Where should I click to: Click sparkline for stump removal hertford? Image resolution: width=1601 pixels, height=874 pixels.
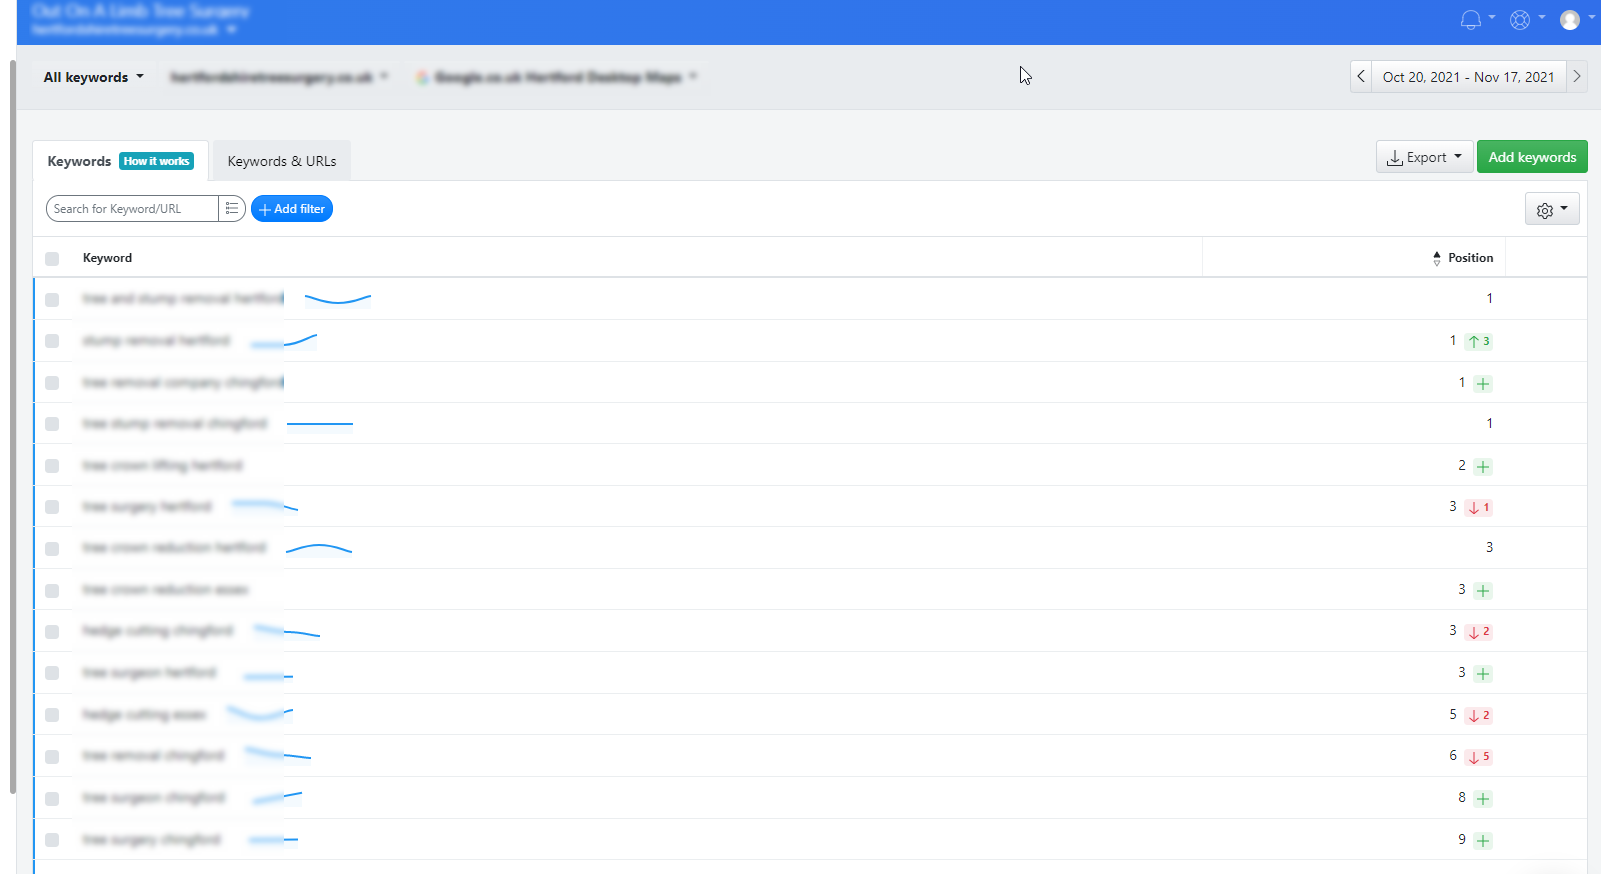pos(284,341)
